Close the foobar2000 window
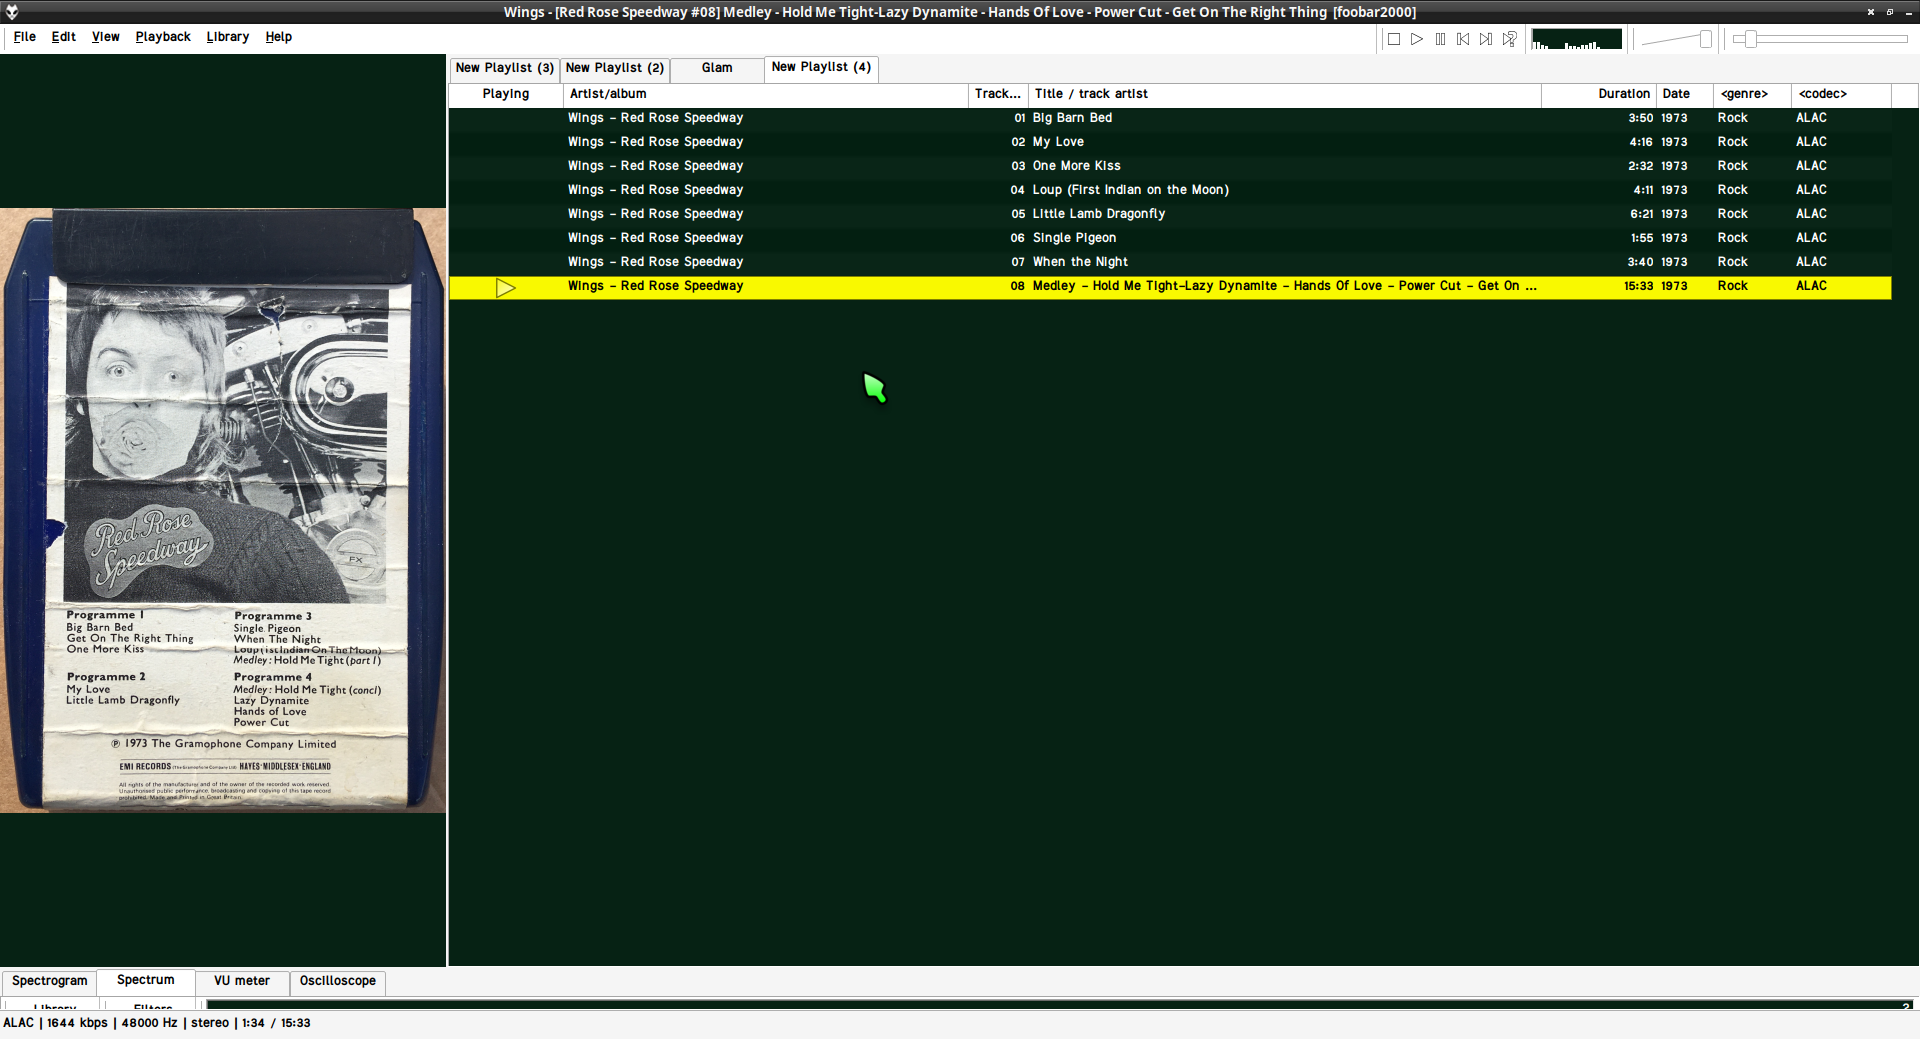 coord(1871,12)
